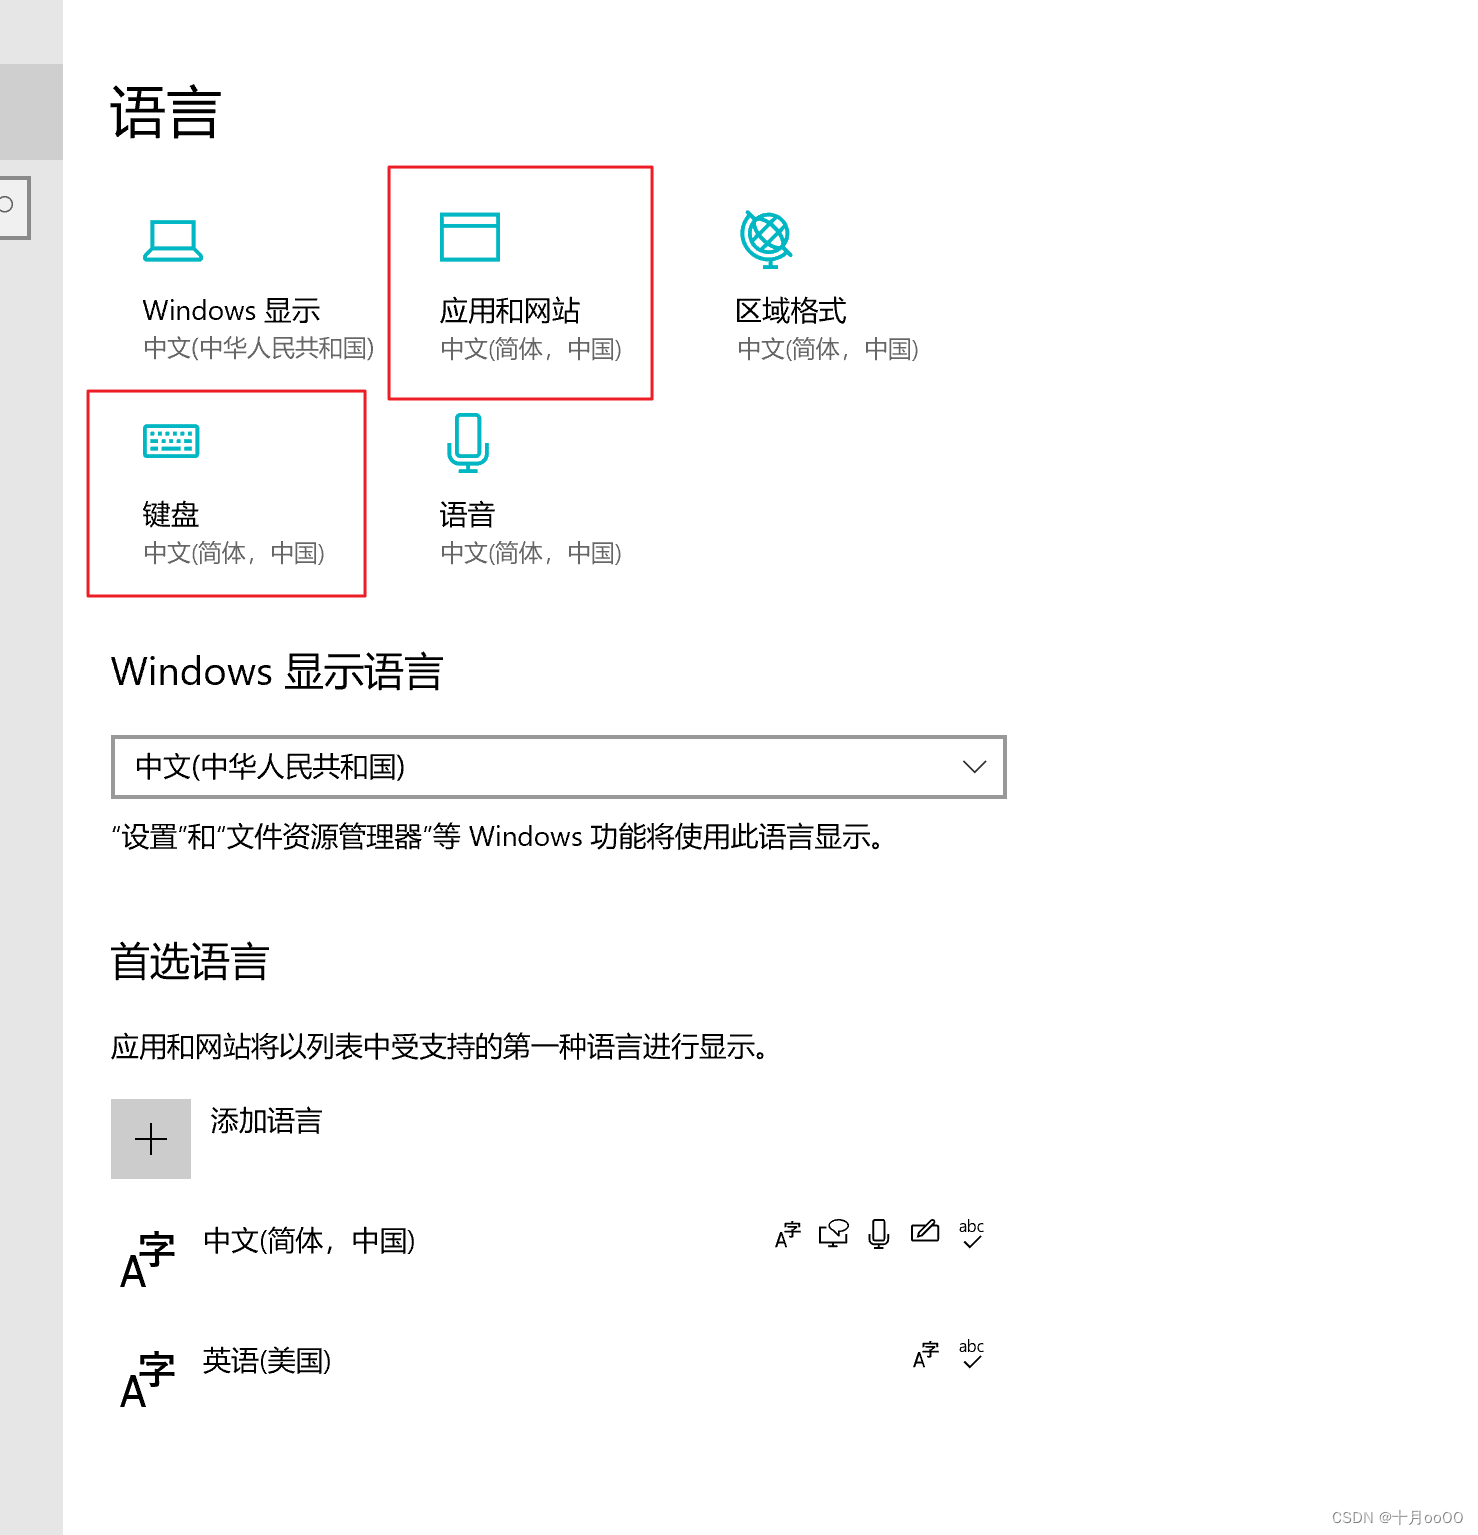Click the 中文(中华人民共和国) text under Windows 显示
This screenshot has width=1478, height=1535.
click(x=259, y=349)
